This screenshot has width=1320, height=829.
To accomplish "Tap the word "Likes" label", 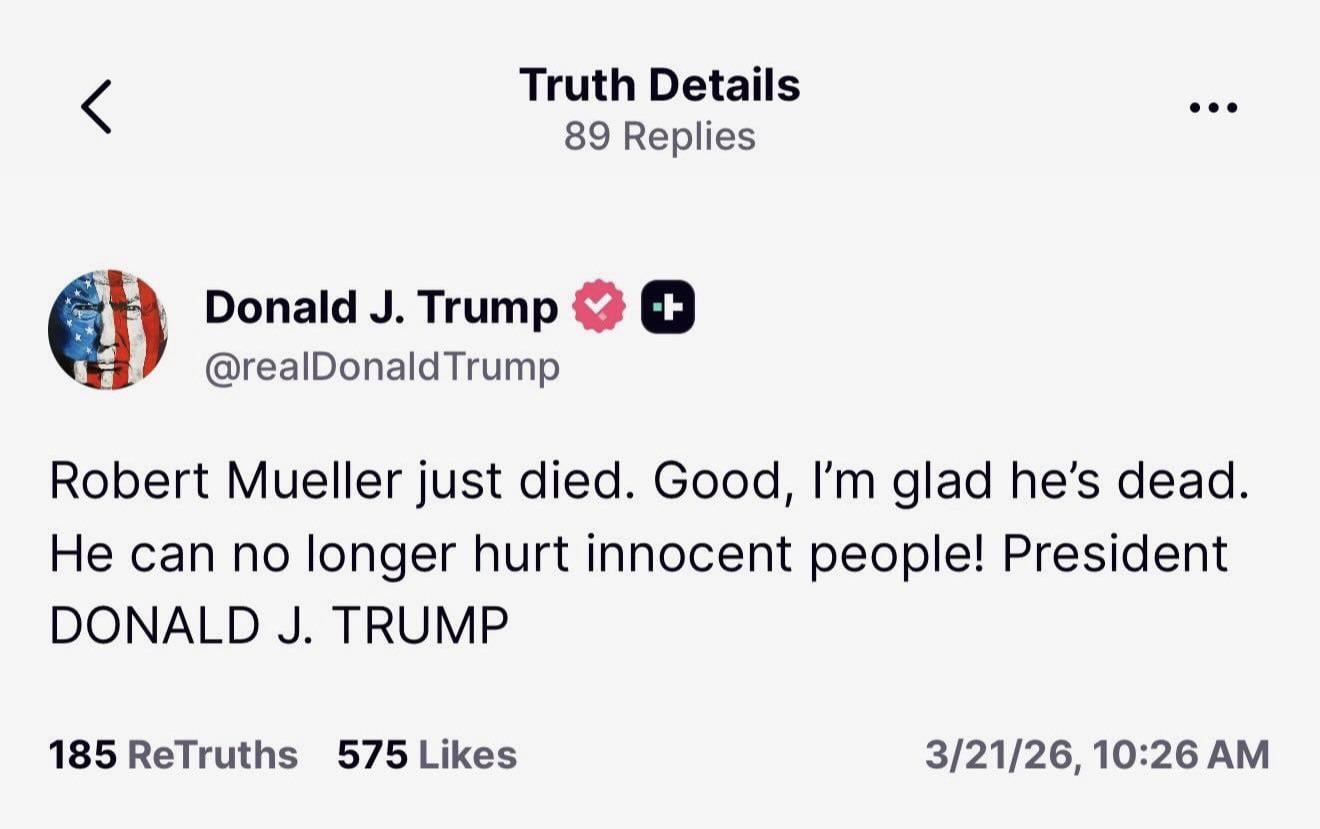I will (468, 754).
